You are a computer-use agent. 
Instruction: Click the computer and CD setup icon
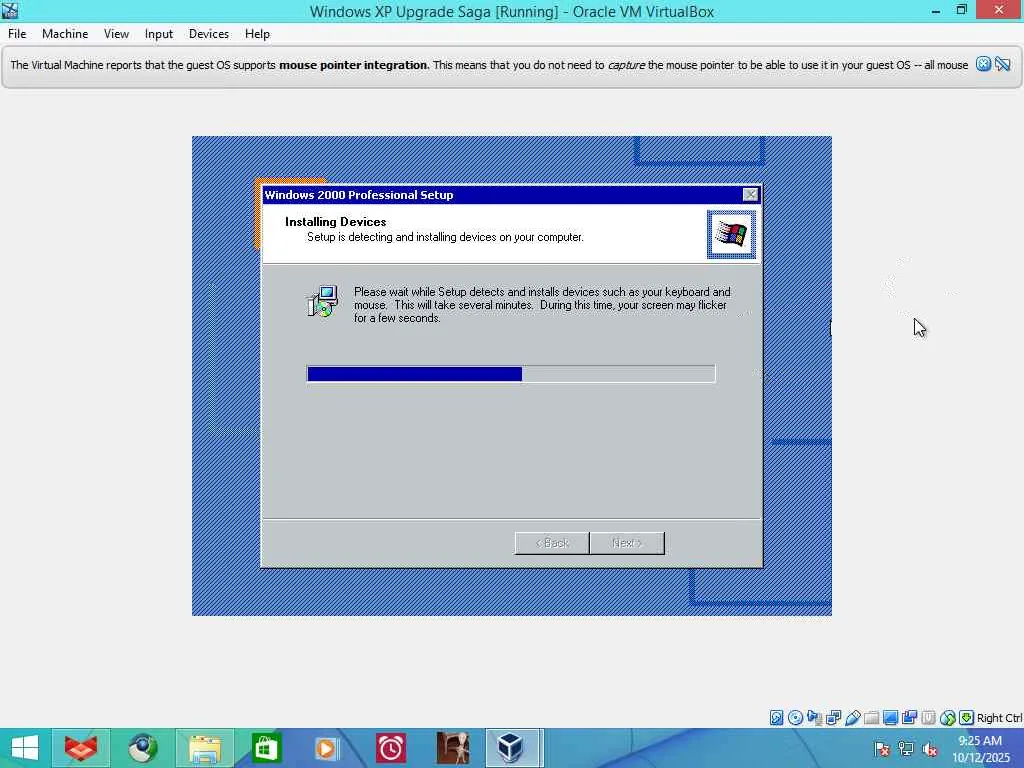tap(323, 301)
